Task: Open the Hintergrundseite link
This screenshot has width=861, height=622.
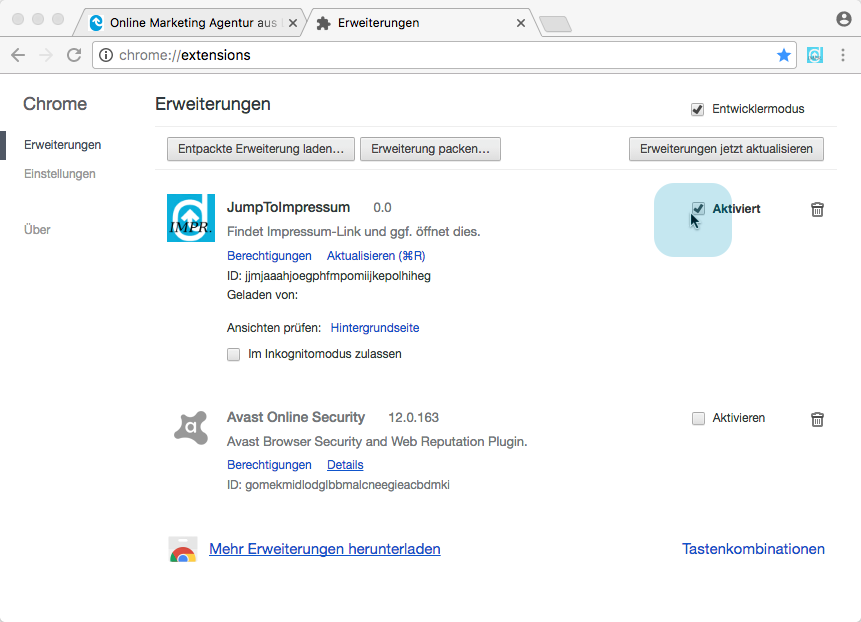Action: click(375, 328)
